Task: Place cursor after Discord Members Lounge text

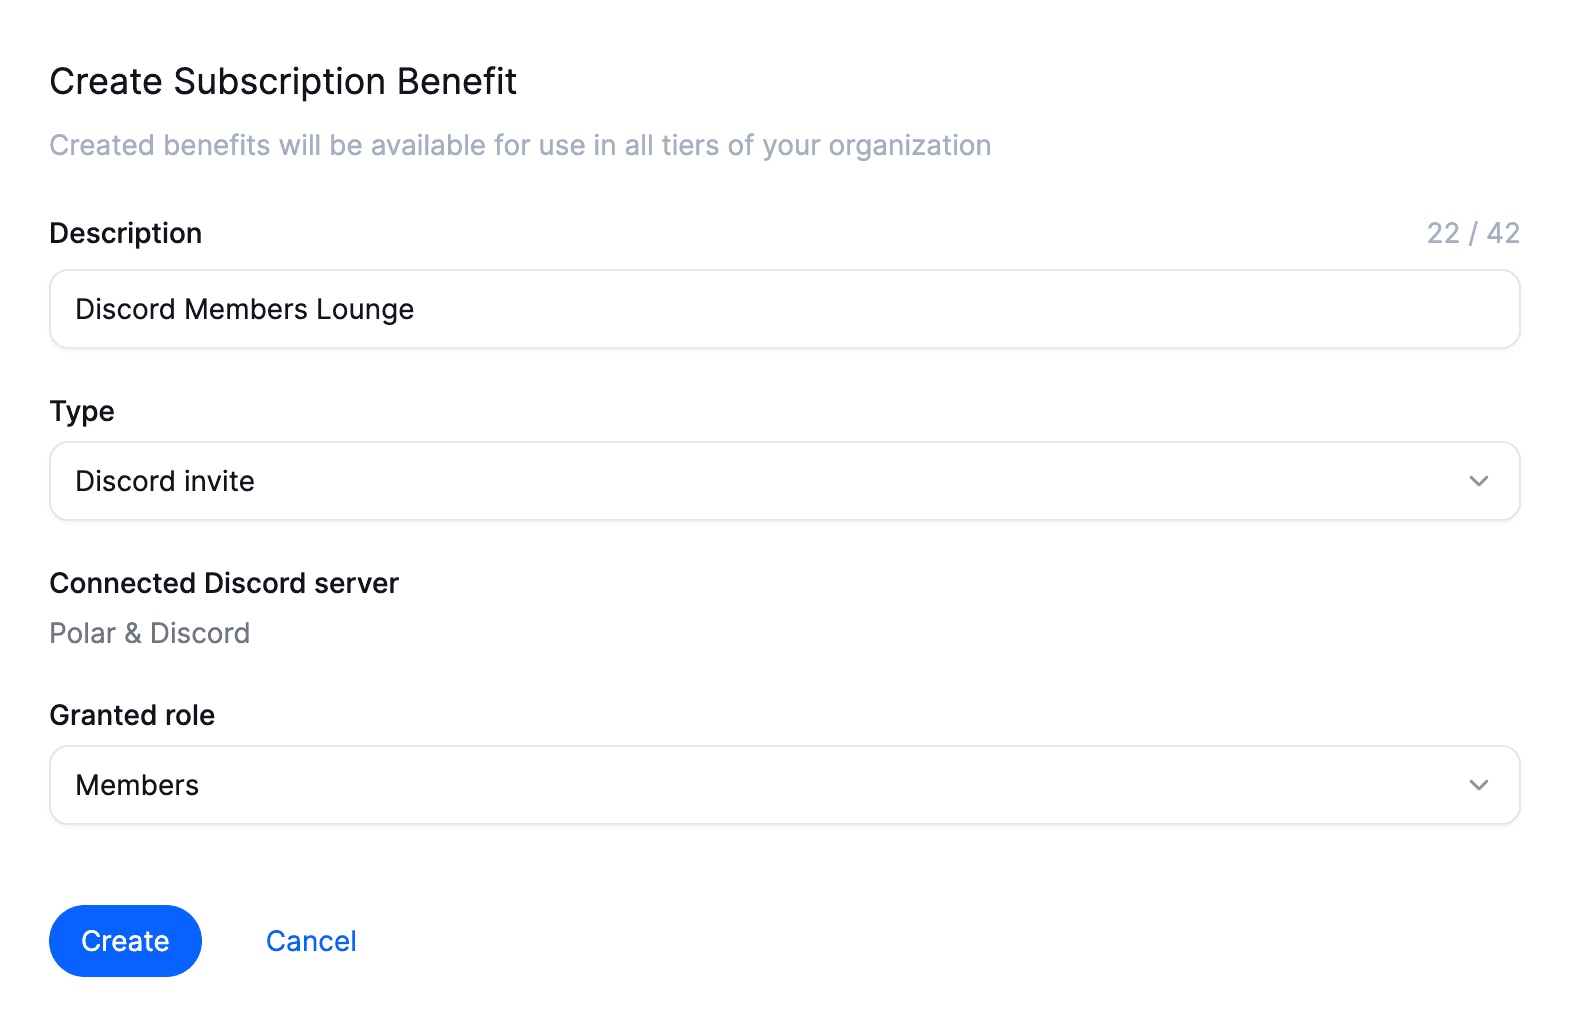Action: point(416,310)
